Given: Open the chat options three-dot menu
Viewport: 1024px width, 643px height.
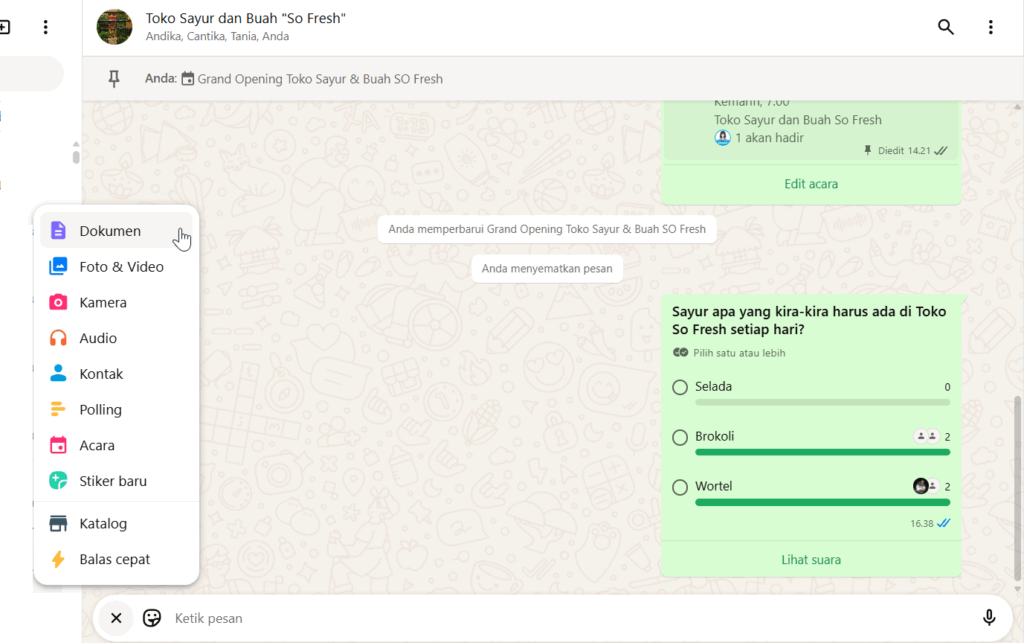Looking at the screenshot, I should click(x=990, y=27).
